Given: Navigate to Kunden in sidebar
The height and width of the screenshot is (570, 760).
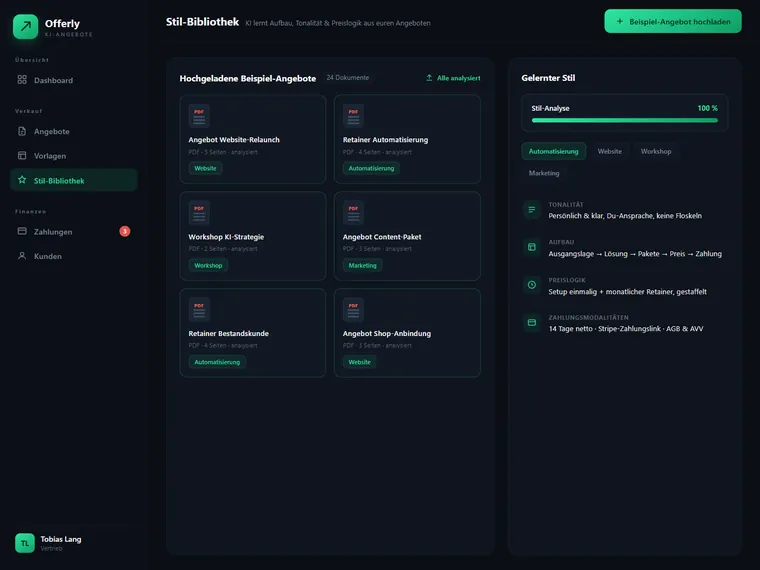Looking at the screenshot, I should pyautogui.click(x=74, y=256).
